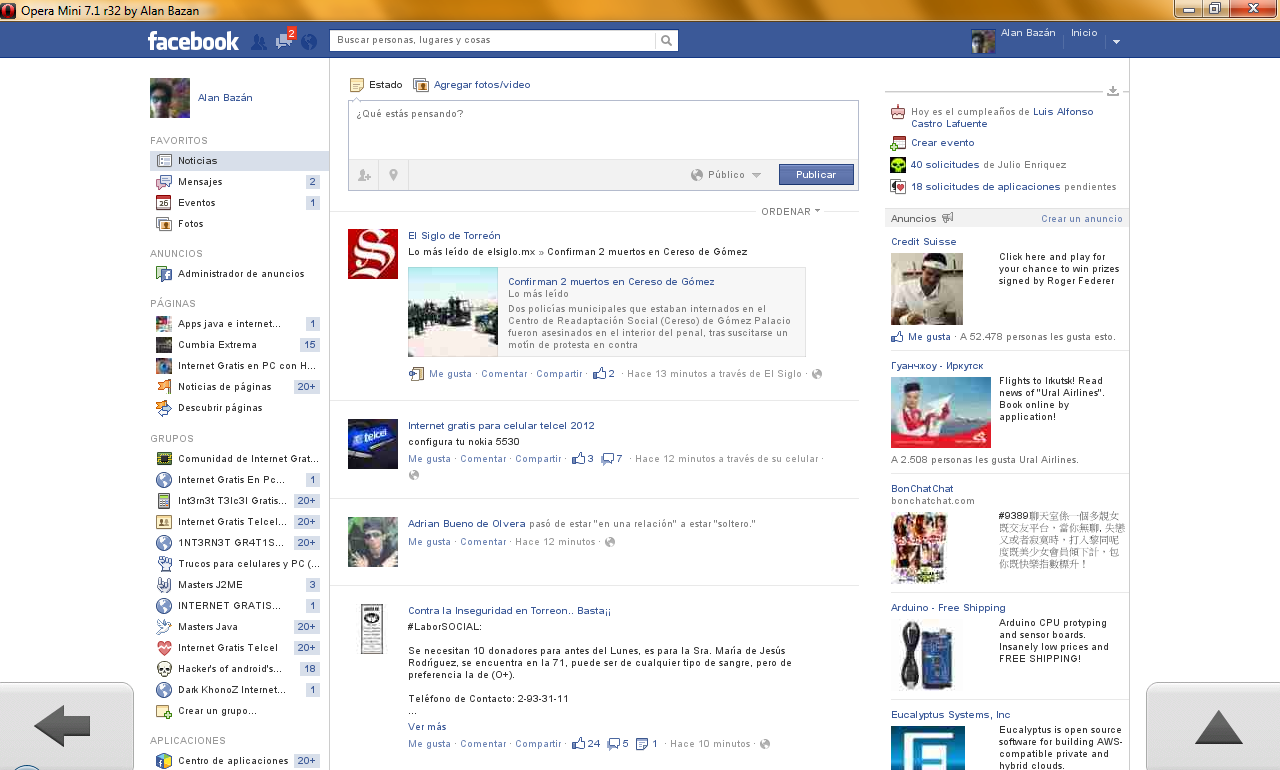Screen dimensions: 1280x770
Task: Select the Estado tab
Action: [x=376, y=85]
